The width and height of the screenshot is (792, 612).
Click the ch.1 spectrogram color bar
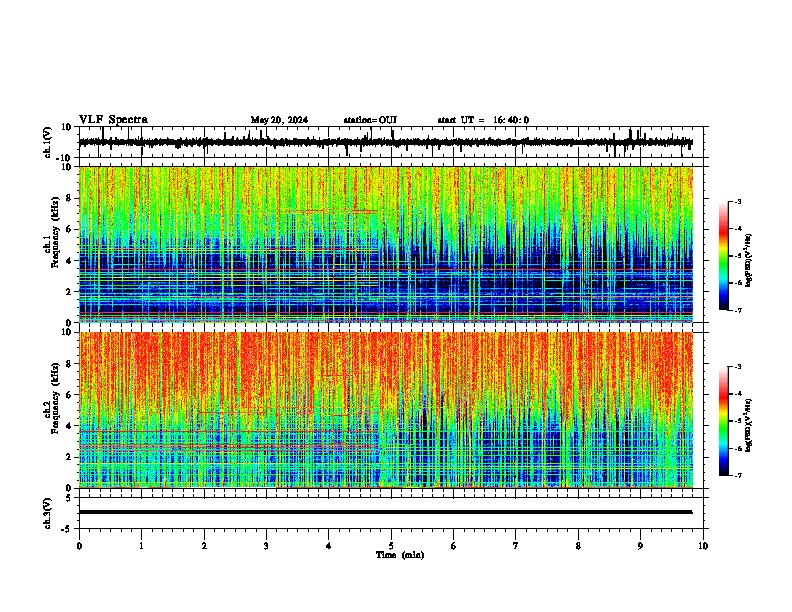724,256
